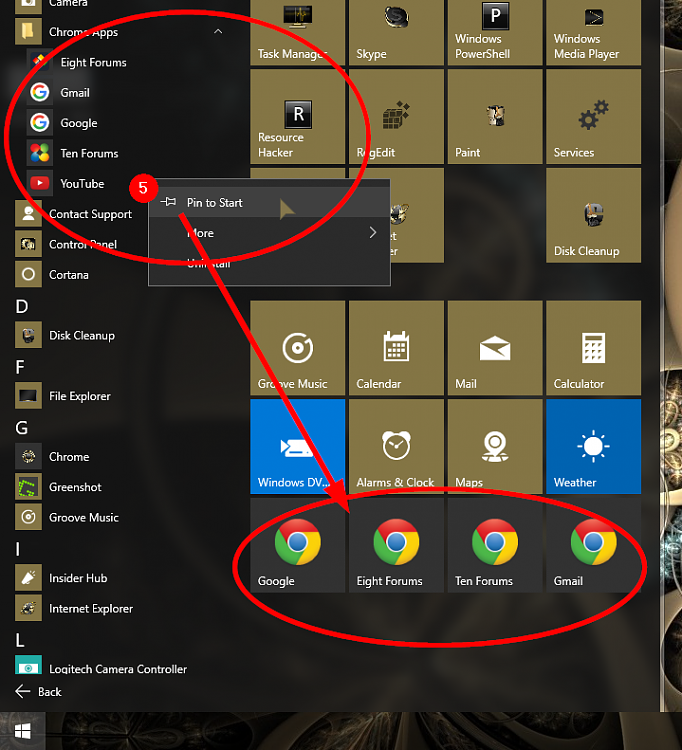Launch the Resource Hacker tile
This screenshot has height=750, width=682.
(x=297, y=117)
